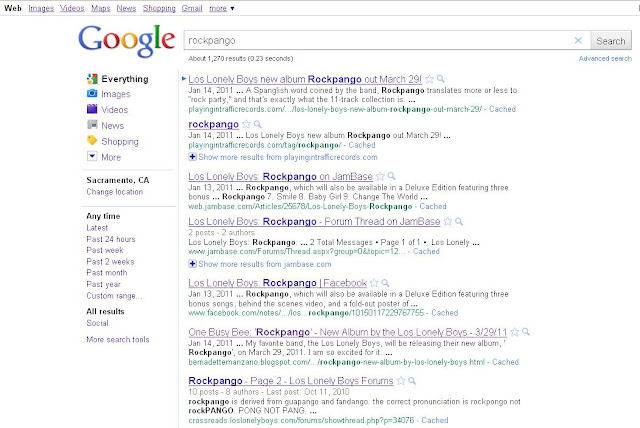Preview the 'Los Lonely Boys new album Rockpango' result with magnifier
The height and width of the screenshot is (428, 640).
[x=441, y=78]
